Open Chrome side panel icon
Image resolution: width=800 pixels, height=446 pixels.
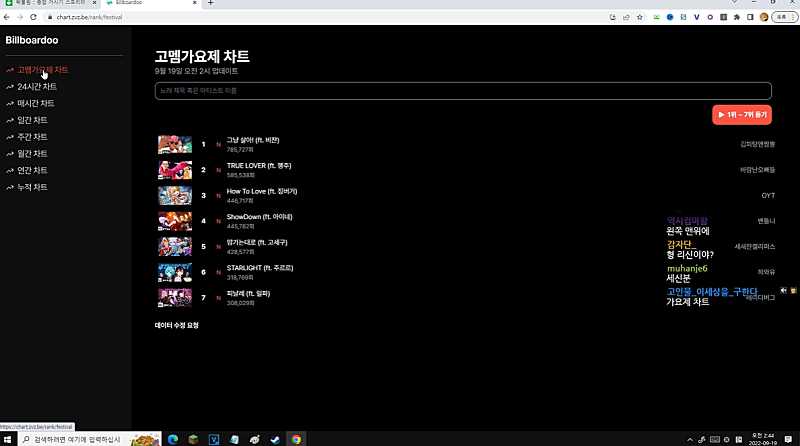point(750,17)
